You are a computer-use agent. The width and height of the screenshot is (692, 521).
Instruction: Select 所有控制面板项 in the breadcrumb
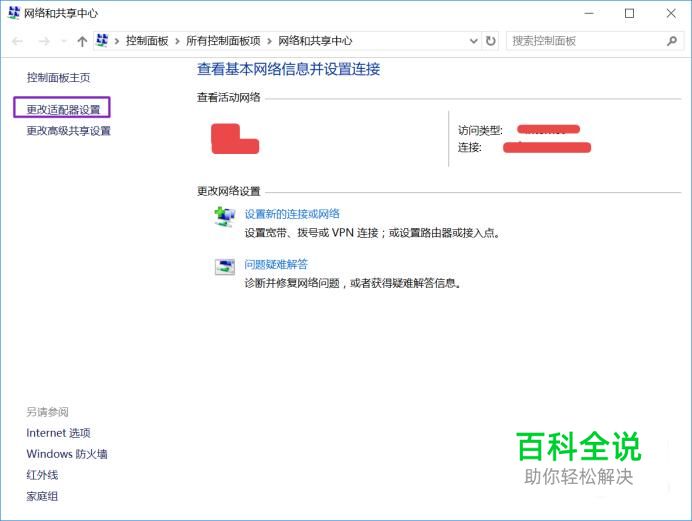coord(223,41)
